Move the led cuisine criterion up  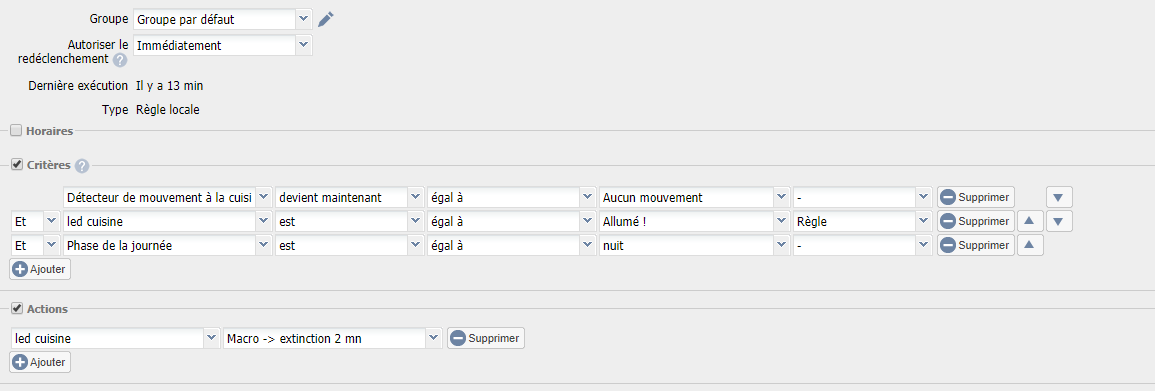tap(1030, 221)
